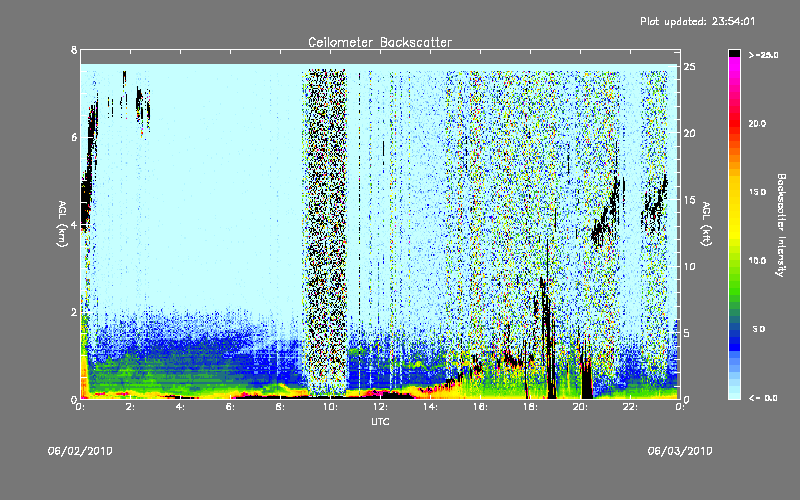
Task: Click the black top of the colorbar
Action: click(734, 53)
